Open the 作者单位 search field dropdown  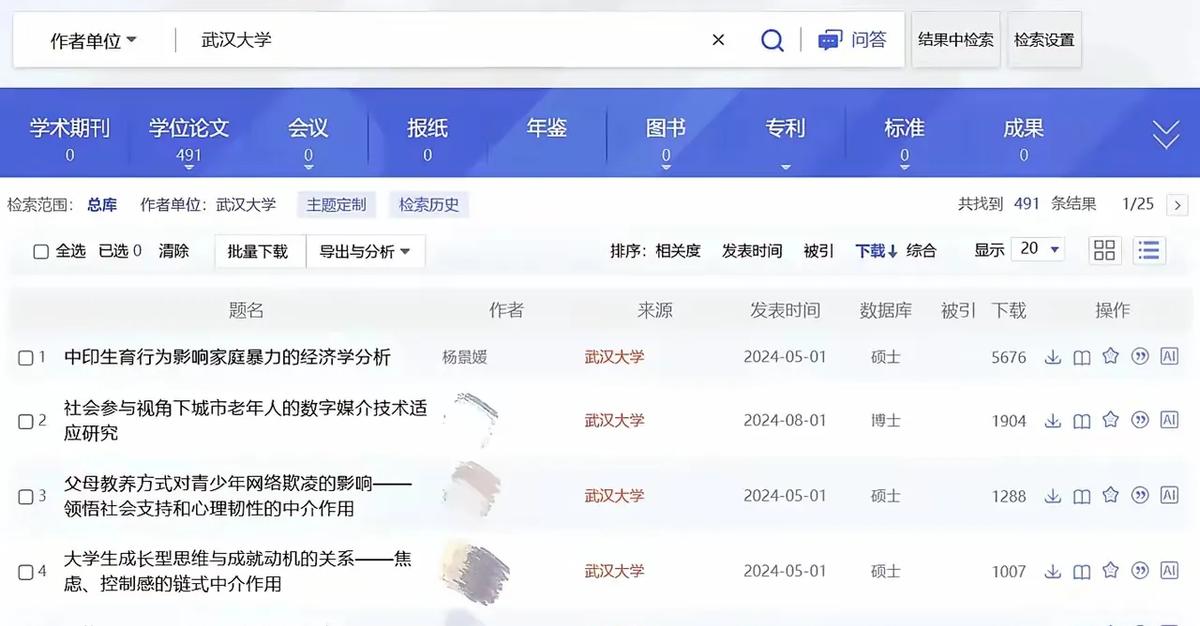coord(93,41)
